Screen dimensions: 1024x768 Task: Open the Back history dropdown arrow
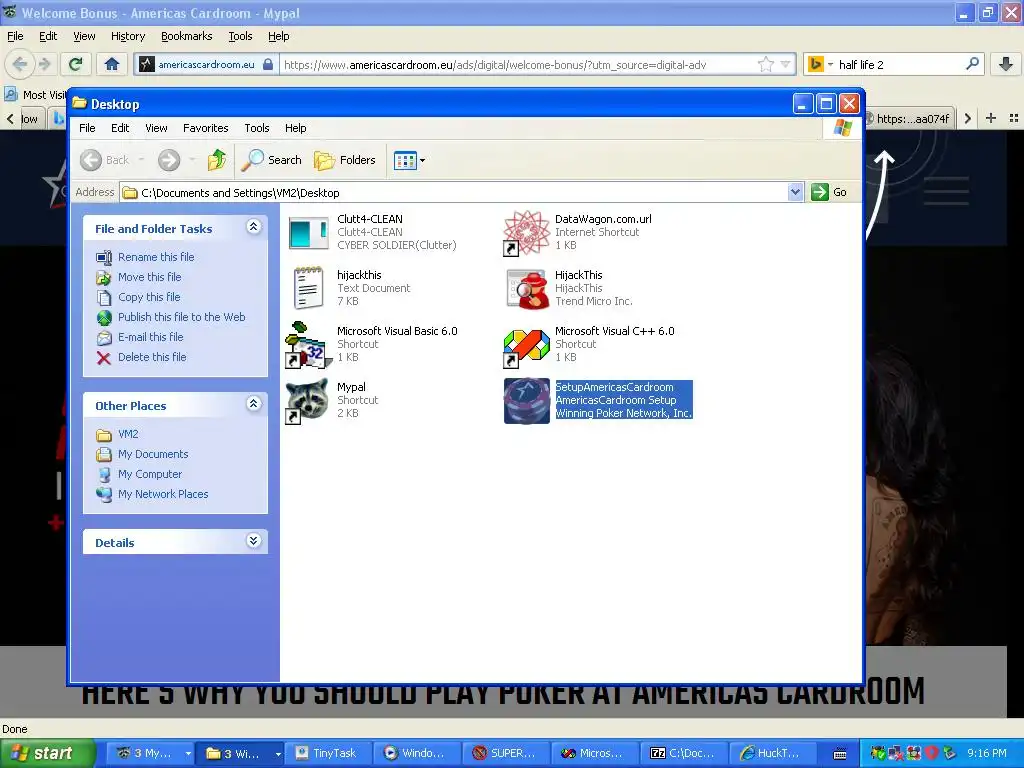[x=141, y=160]
